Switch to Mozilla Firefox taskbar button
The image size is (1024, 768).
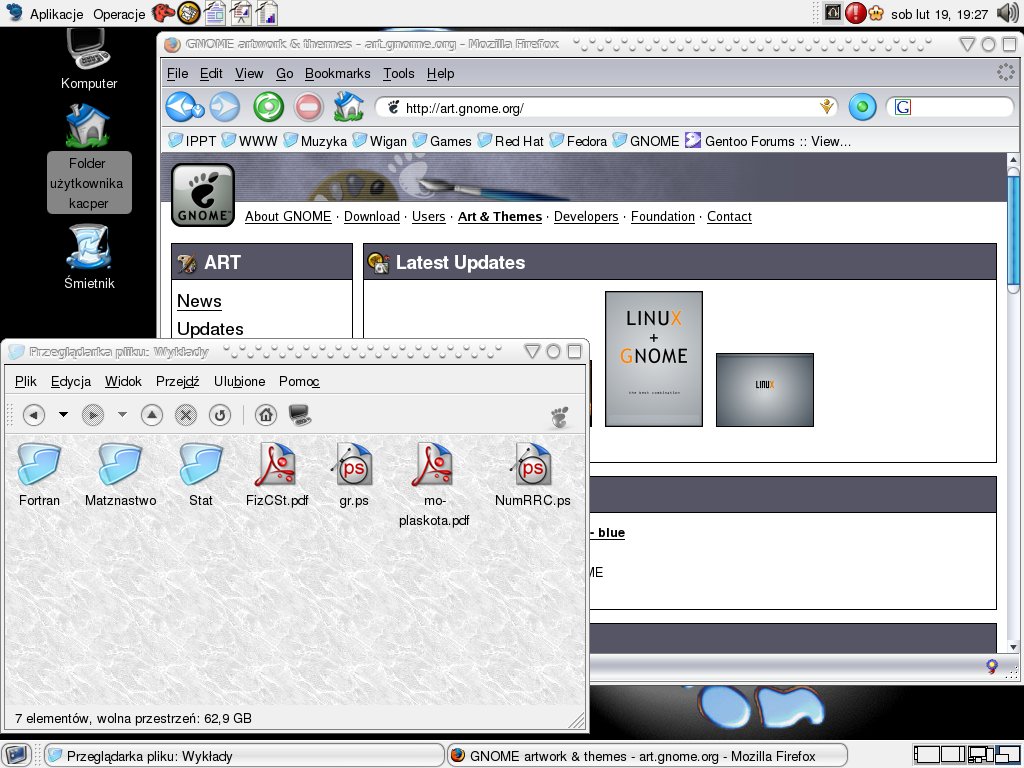648,756
